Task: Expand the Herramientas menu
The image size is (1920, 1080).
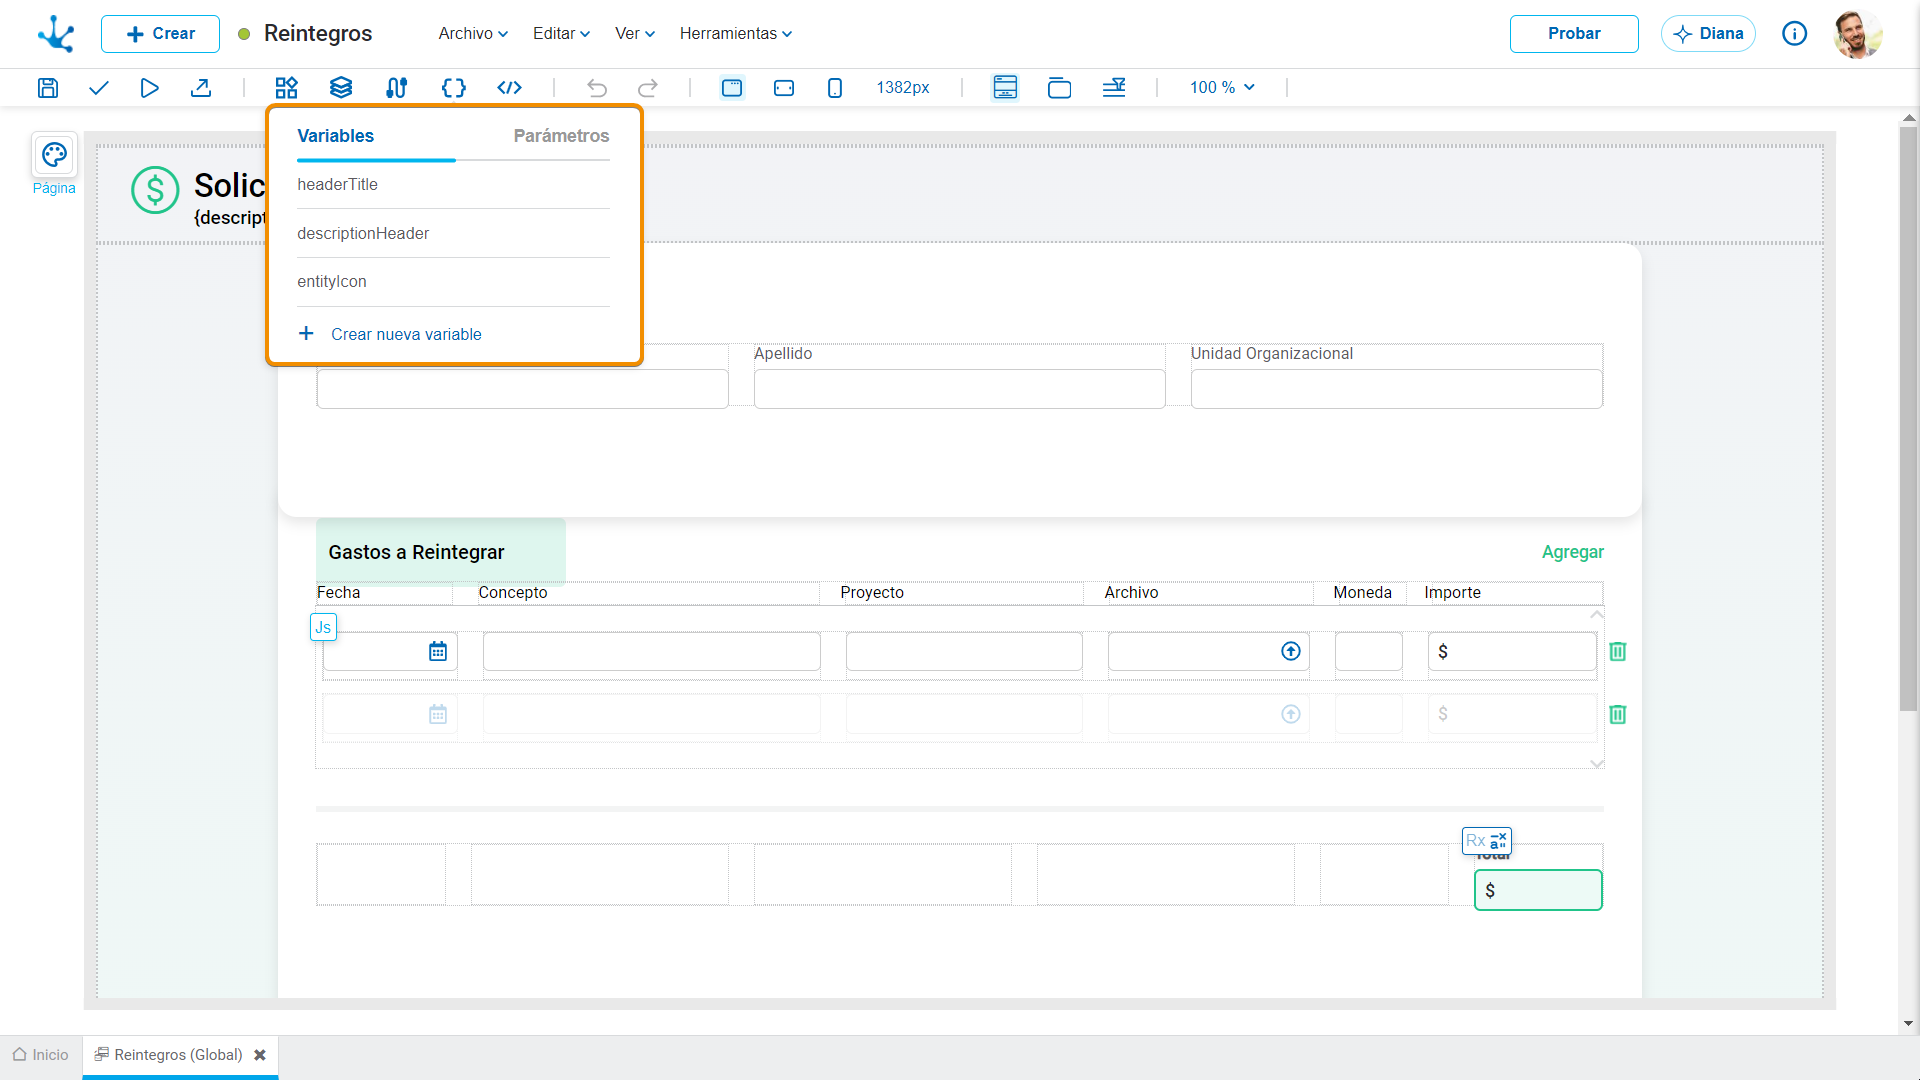Action: click(x=736, y=33)
